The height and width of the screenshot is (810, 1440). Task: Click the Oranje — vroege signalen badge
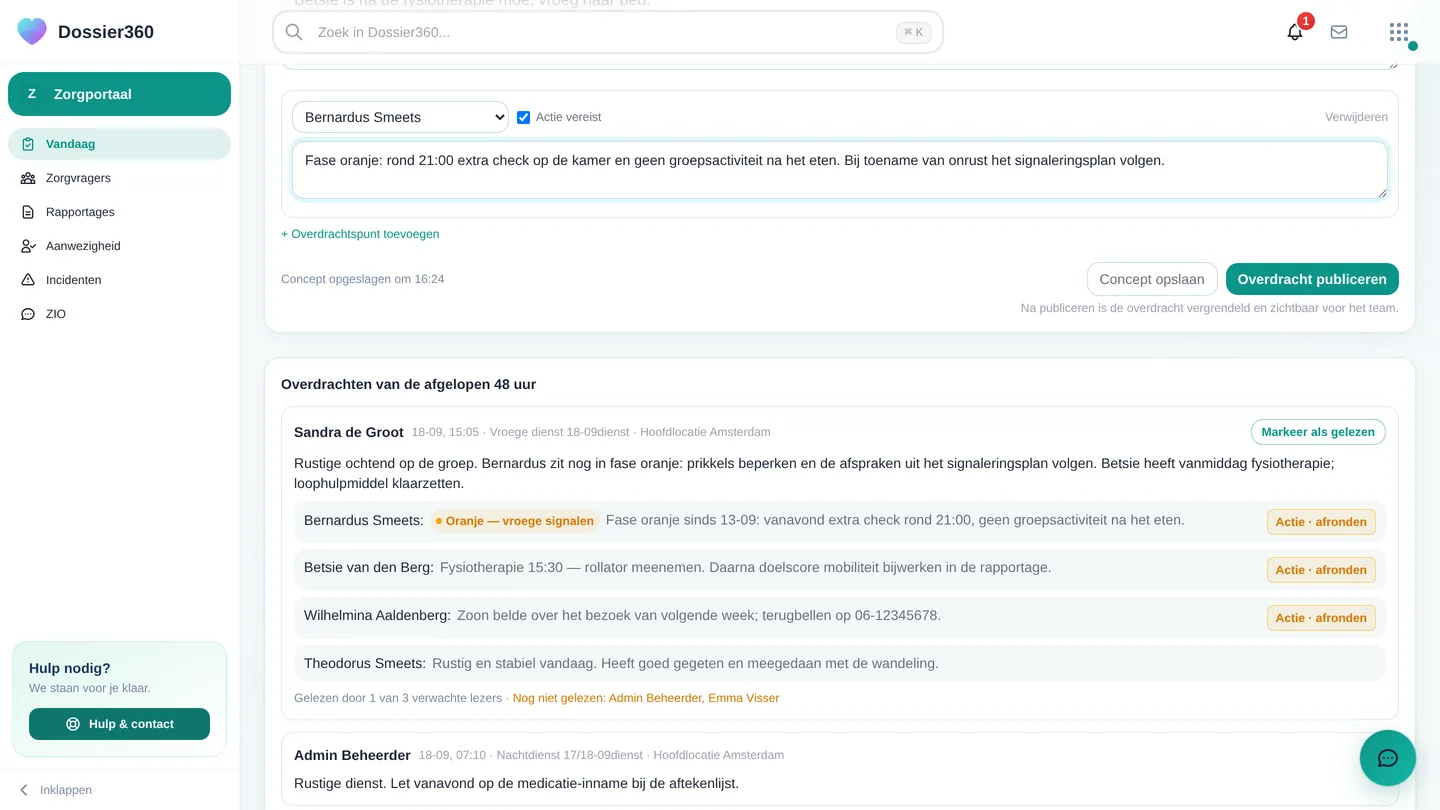[x=515, y=521]
